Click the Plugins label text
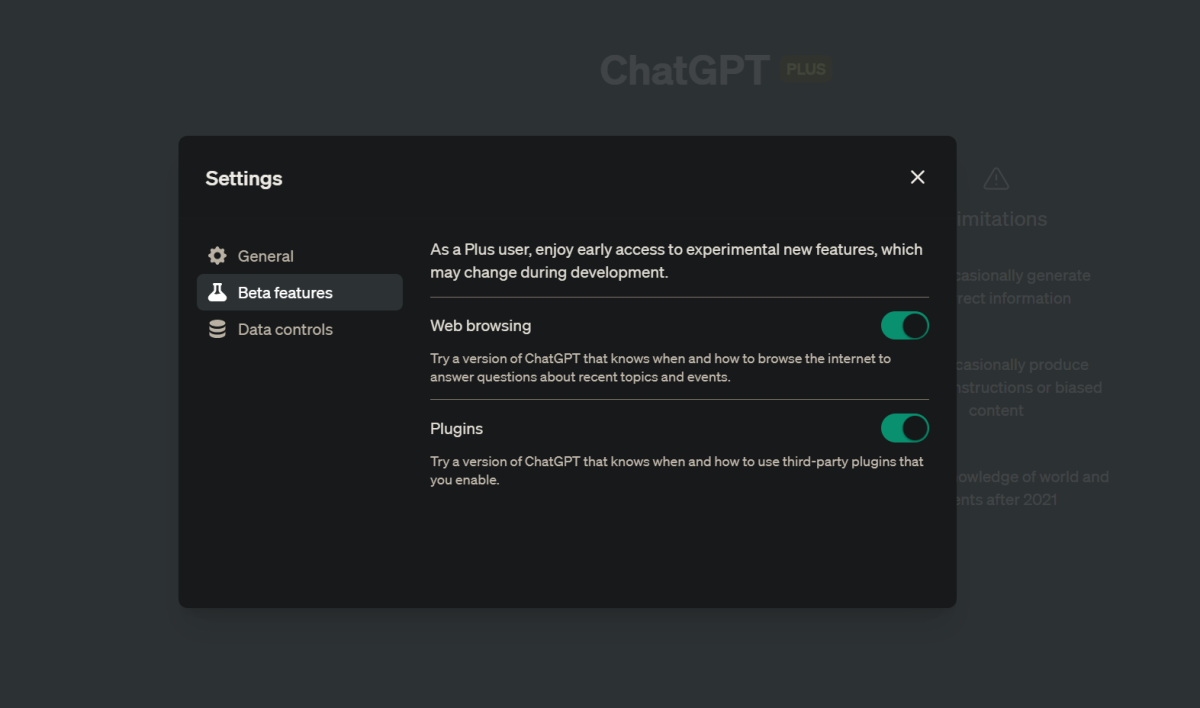 (x=456, y=429)
